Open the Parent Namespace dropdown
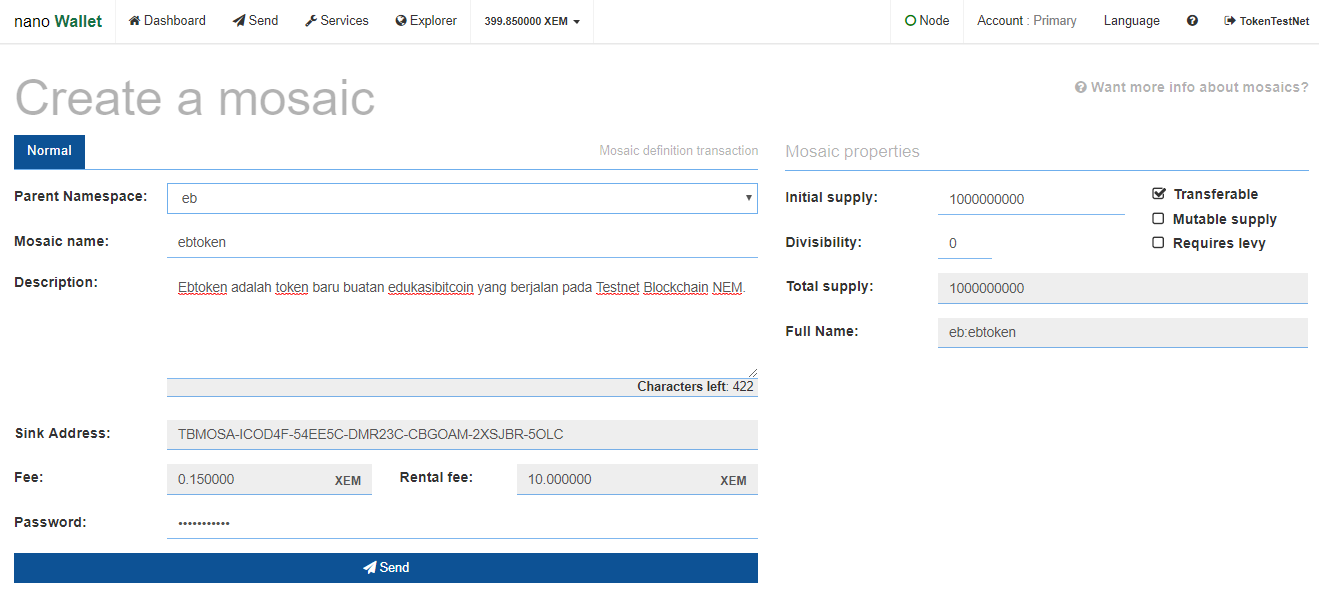Image resolution: width=1319 pixels, height=607 pixels. click(x=462, y=198)
